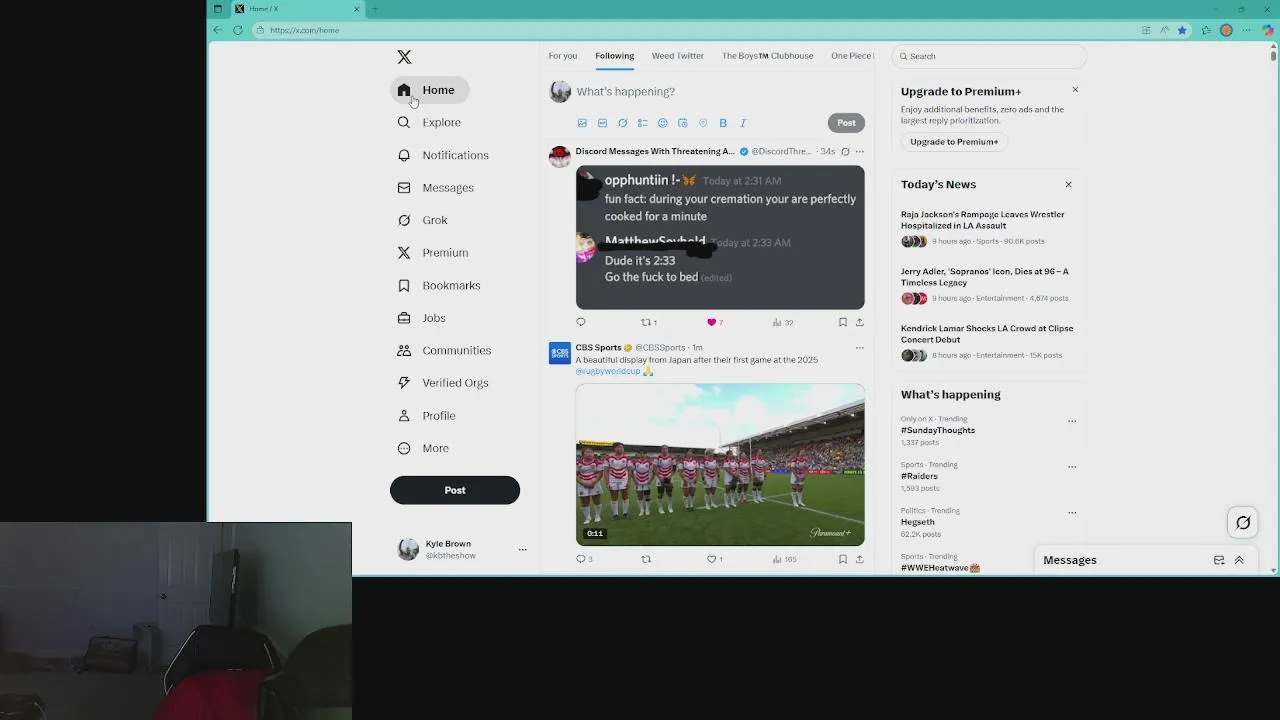Image resolution: width=1280 pixels, height=720 pixels.
Task: Open Explore from the sidebar
Action: tap(429, 122)
